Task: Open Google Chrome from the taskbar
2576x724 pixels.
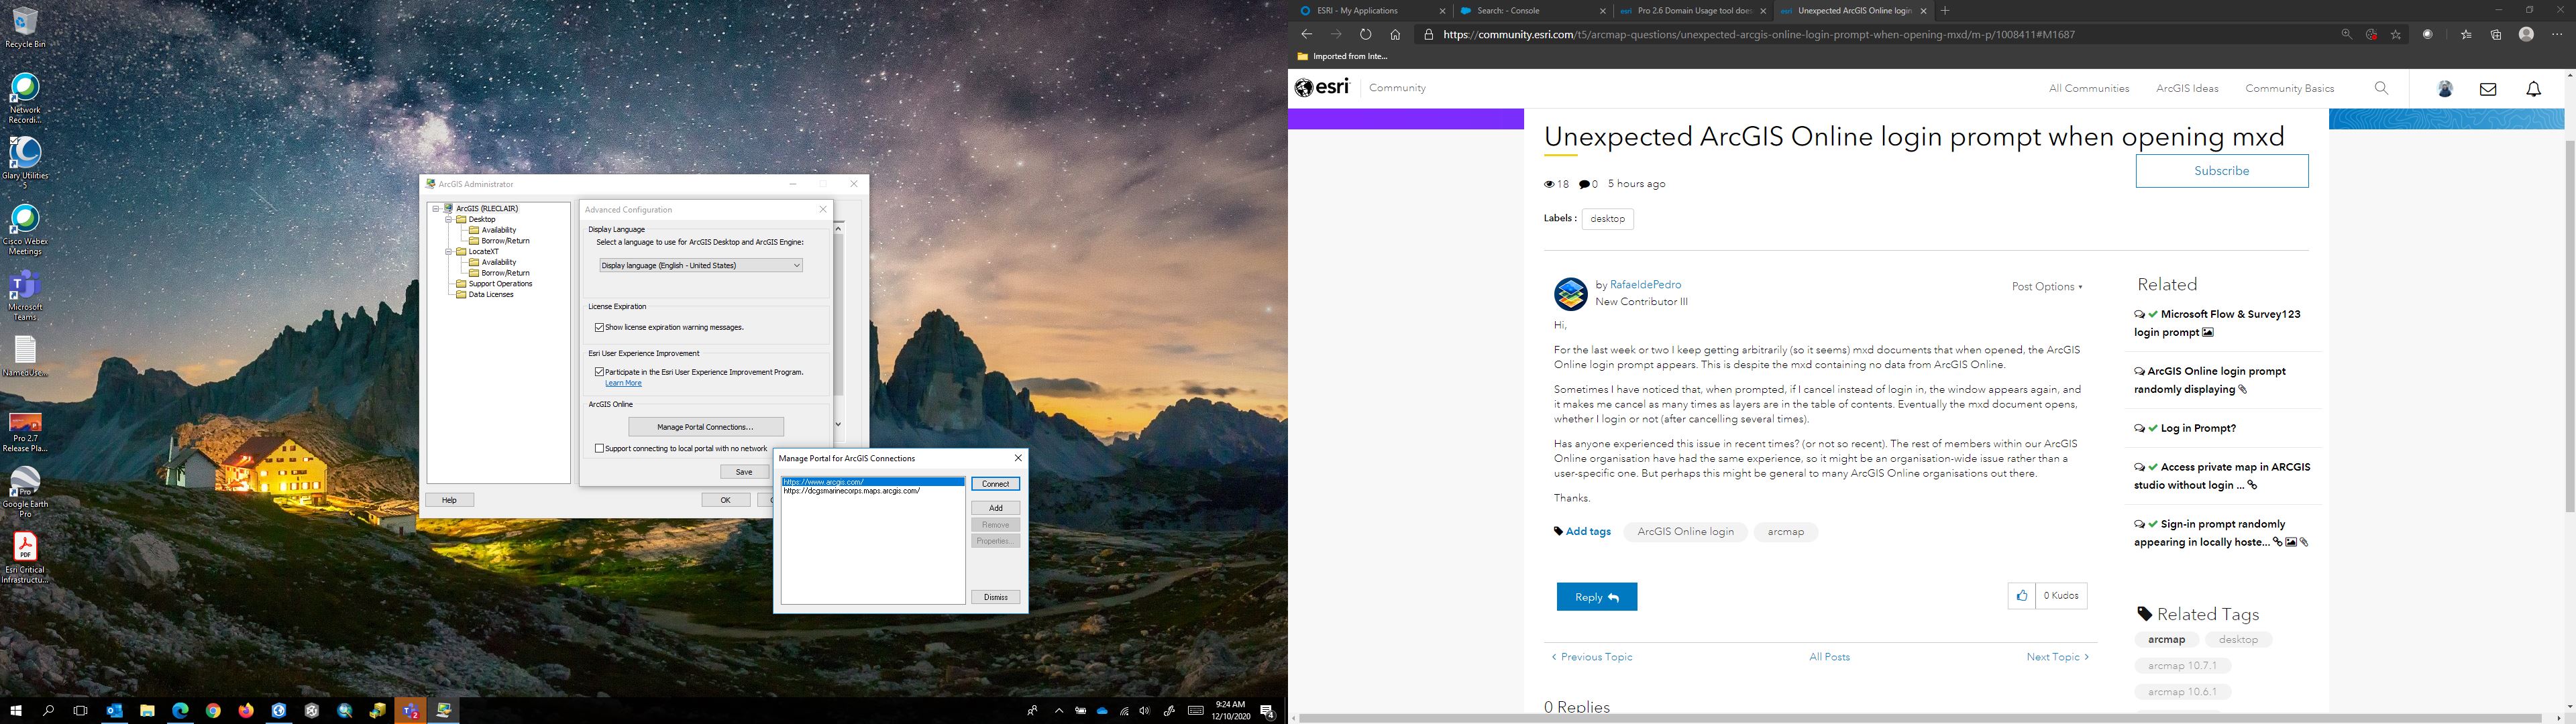Action: pos(213,711)
